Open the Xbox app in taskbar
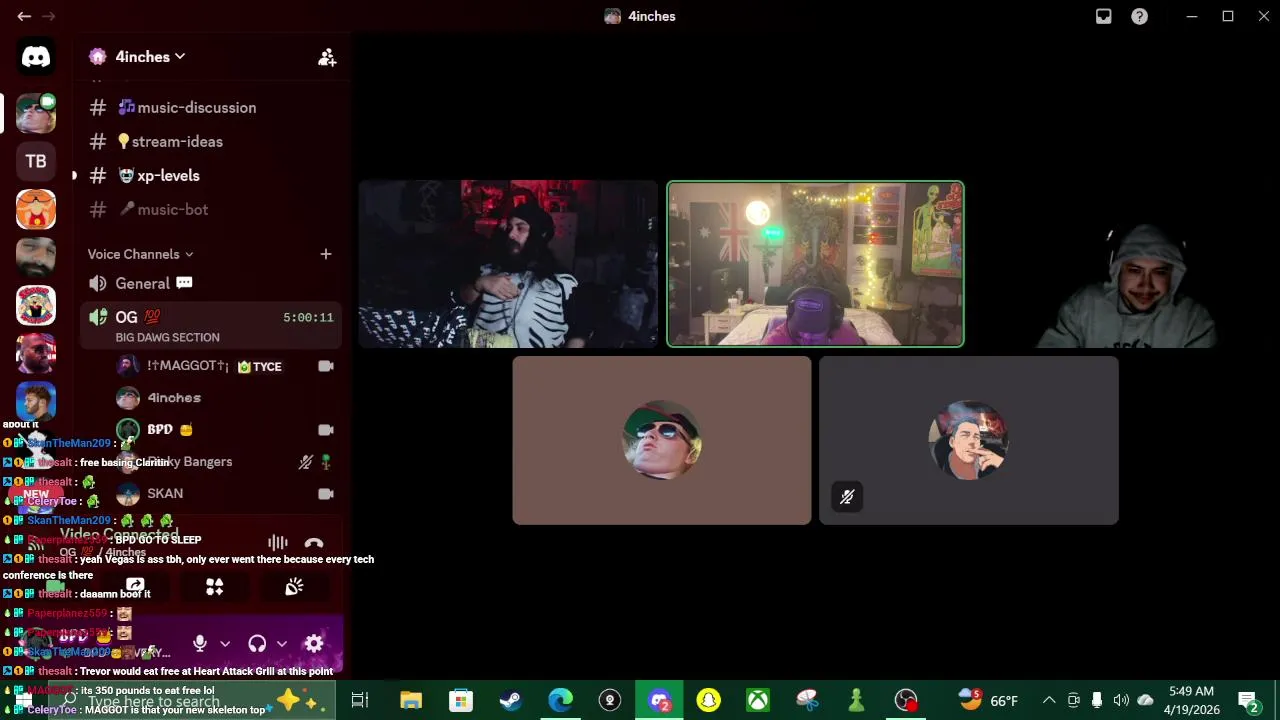The height and width of the screenshot is (720, 1280). tap(758, 700)
